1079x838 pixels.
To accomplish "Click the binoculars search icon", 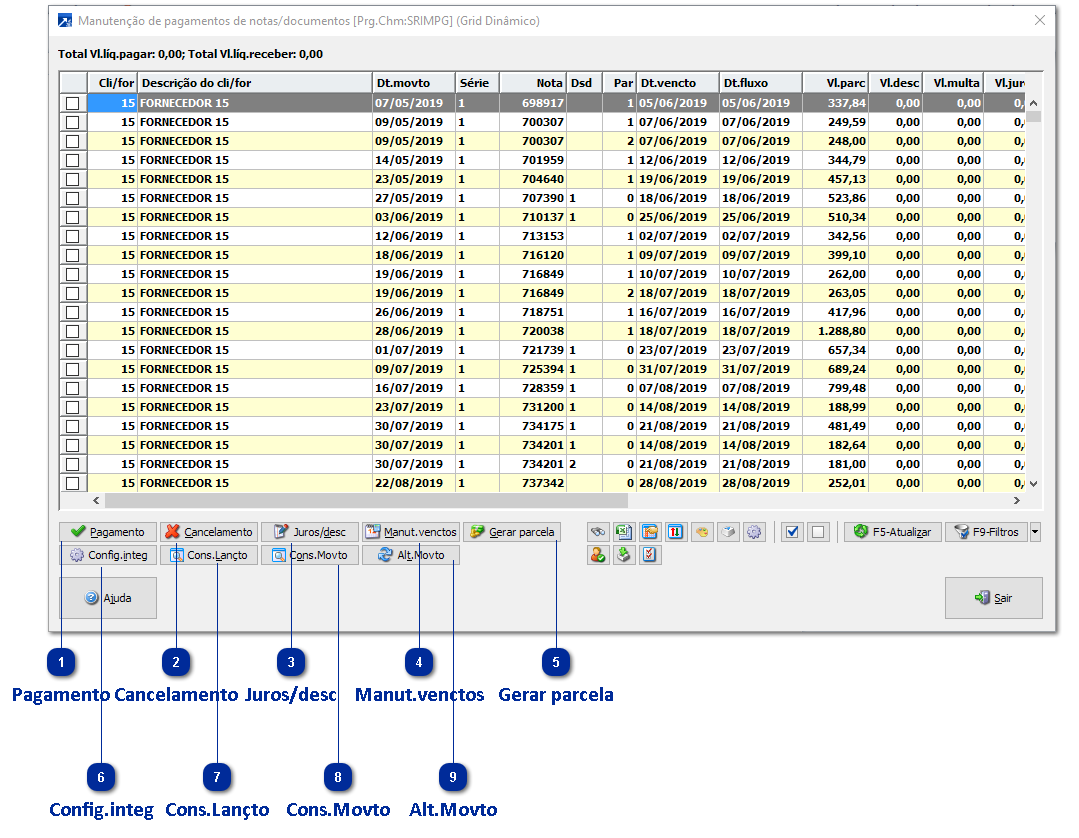I will pyautogui.click(x=598, y=532).
